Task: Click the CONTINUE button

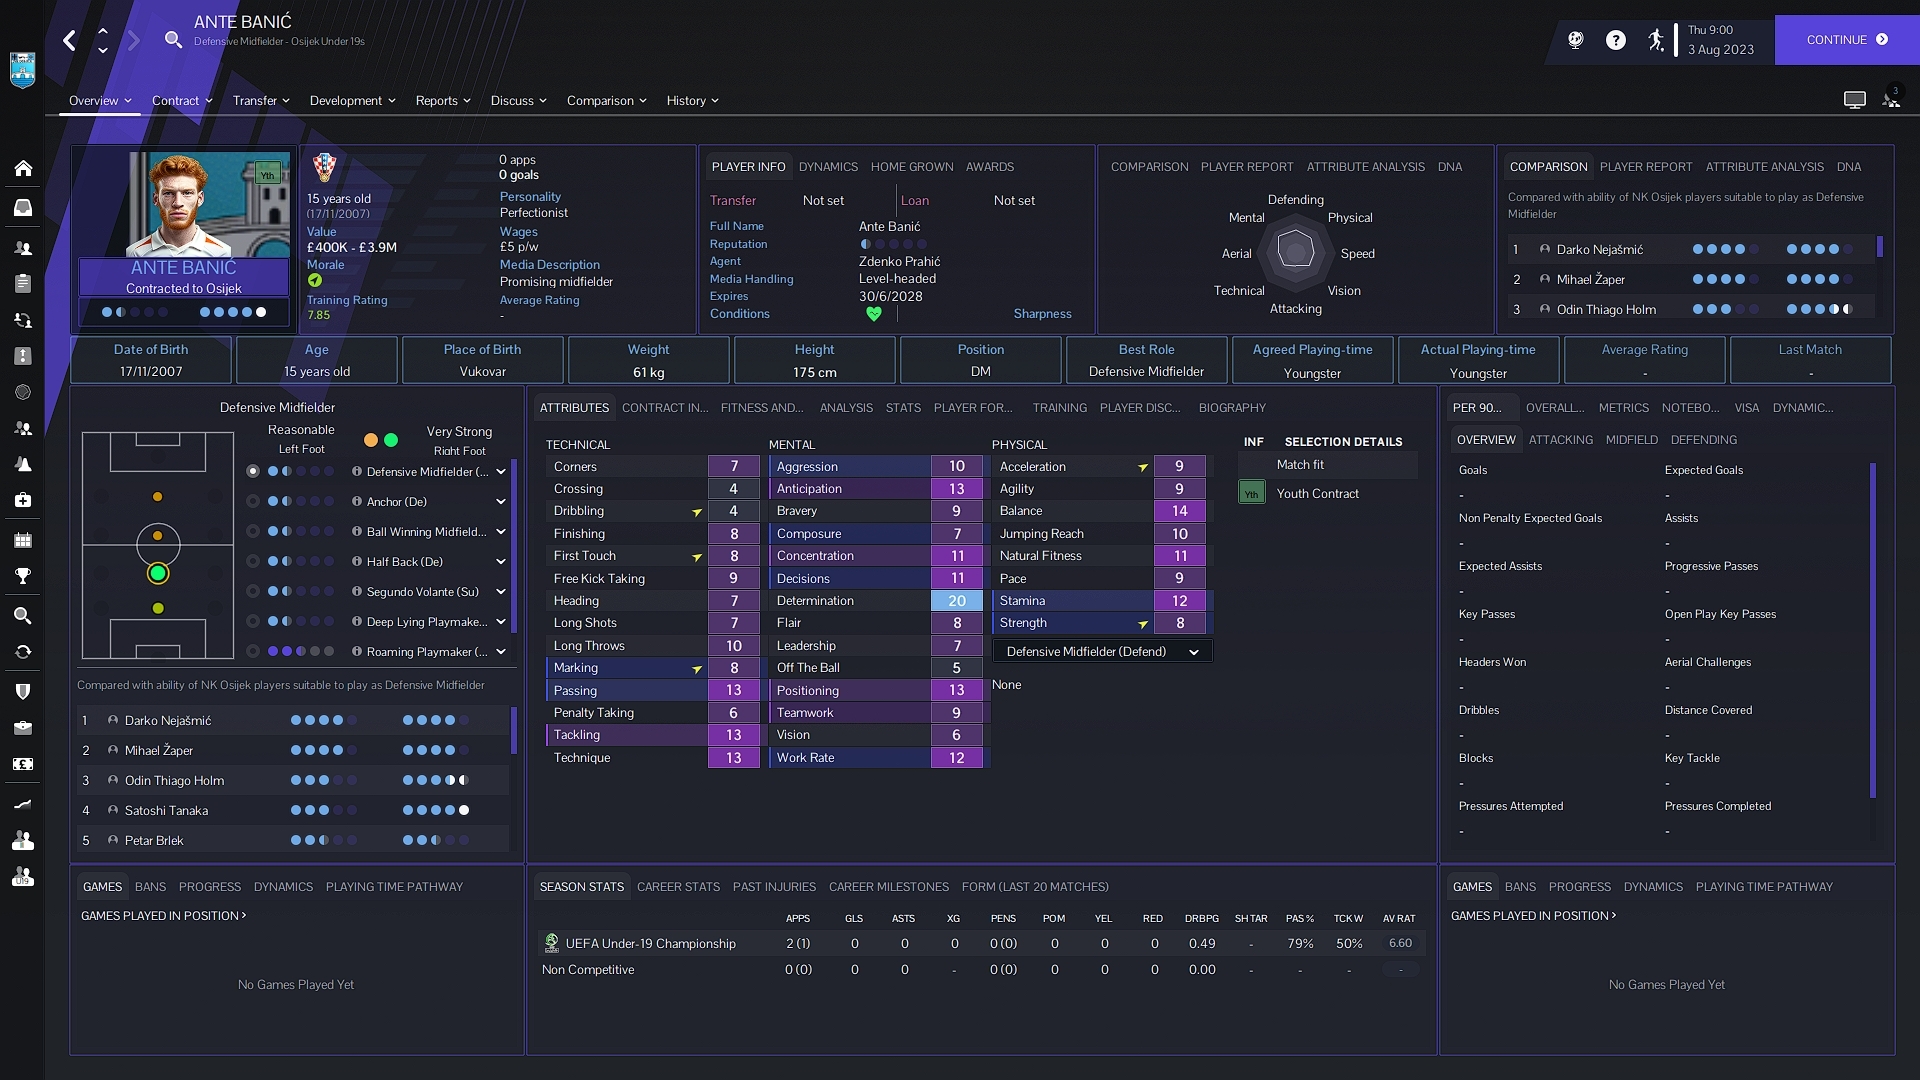Action: (x=1847, y=40)
